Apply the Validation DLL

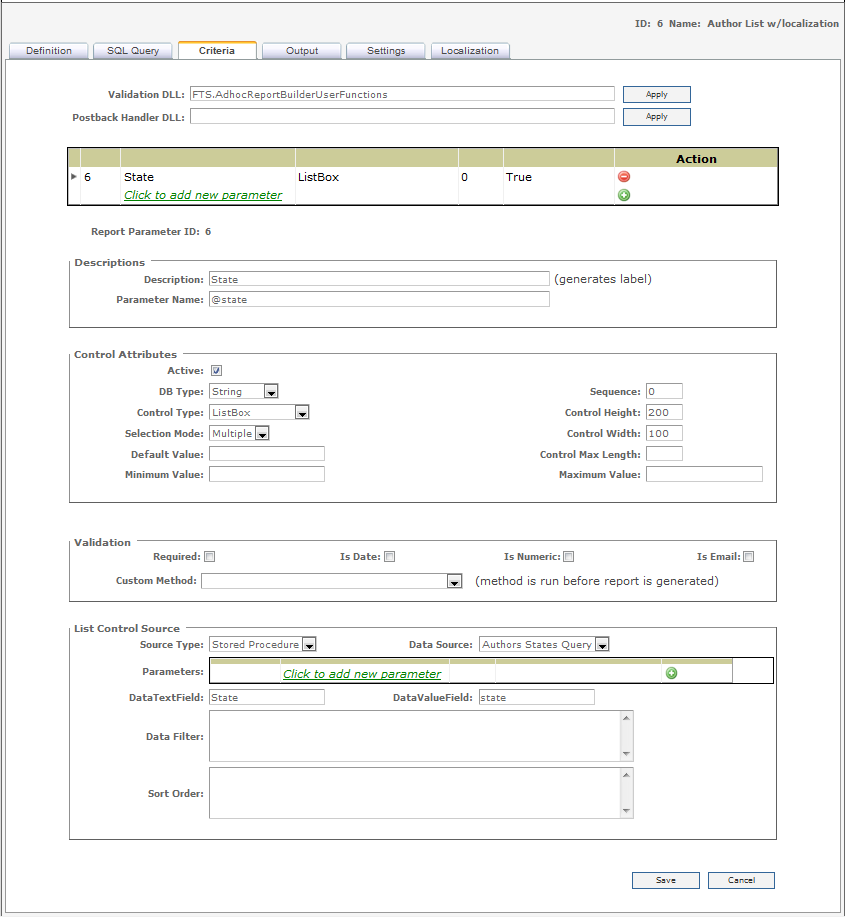click(656, 94)
